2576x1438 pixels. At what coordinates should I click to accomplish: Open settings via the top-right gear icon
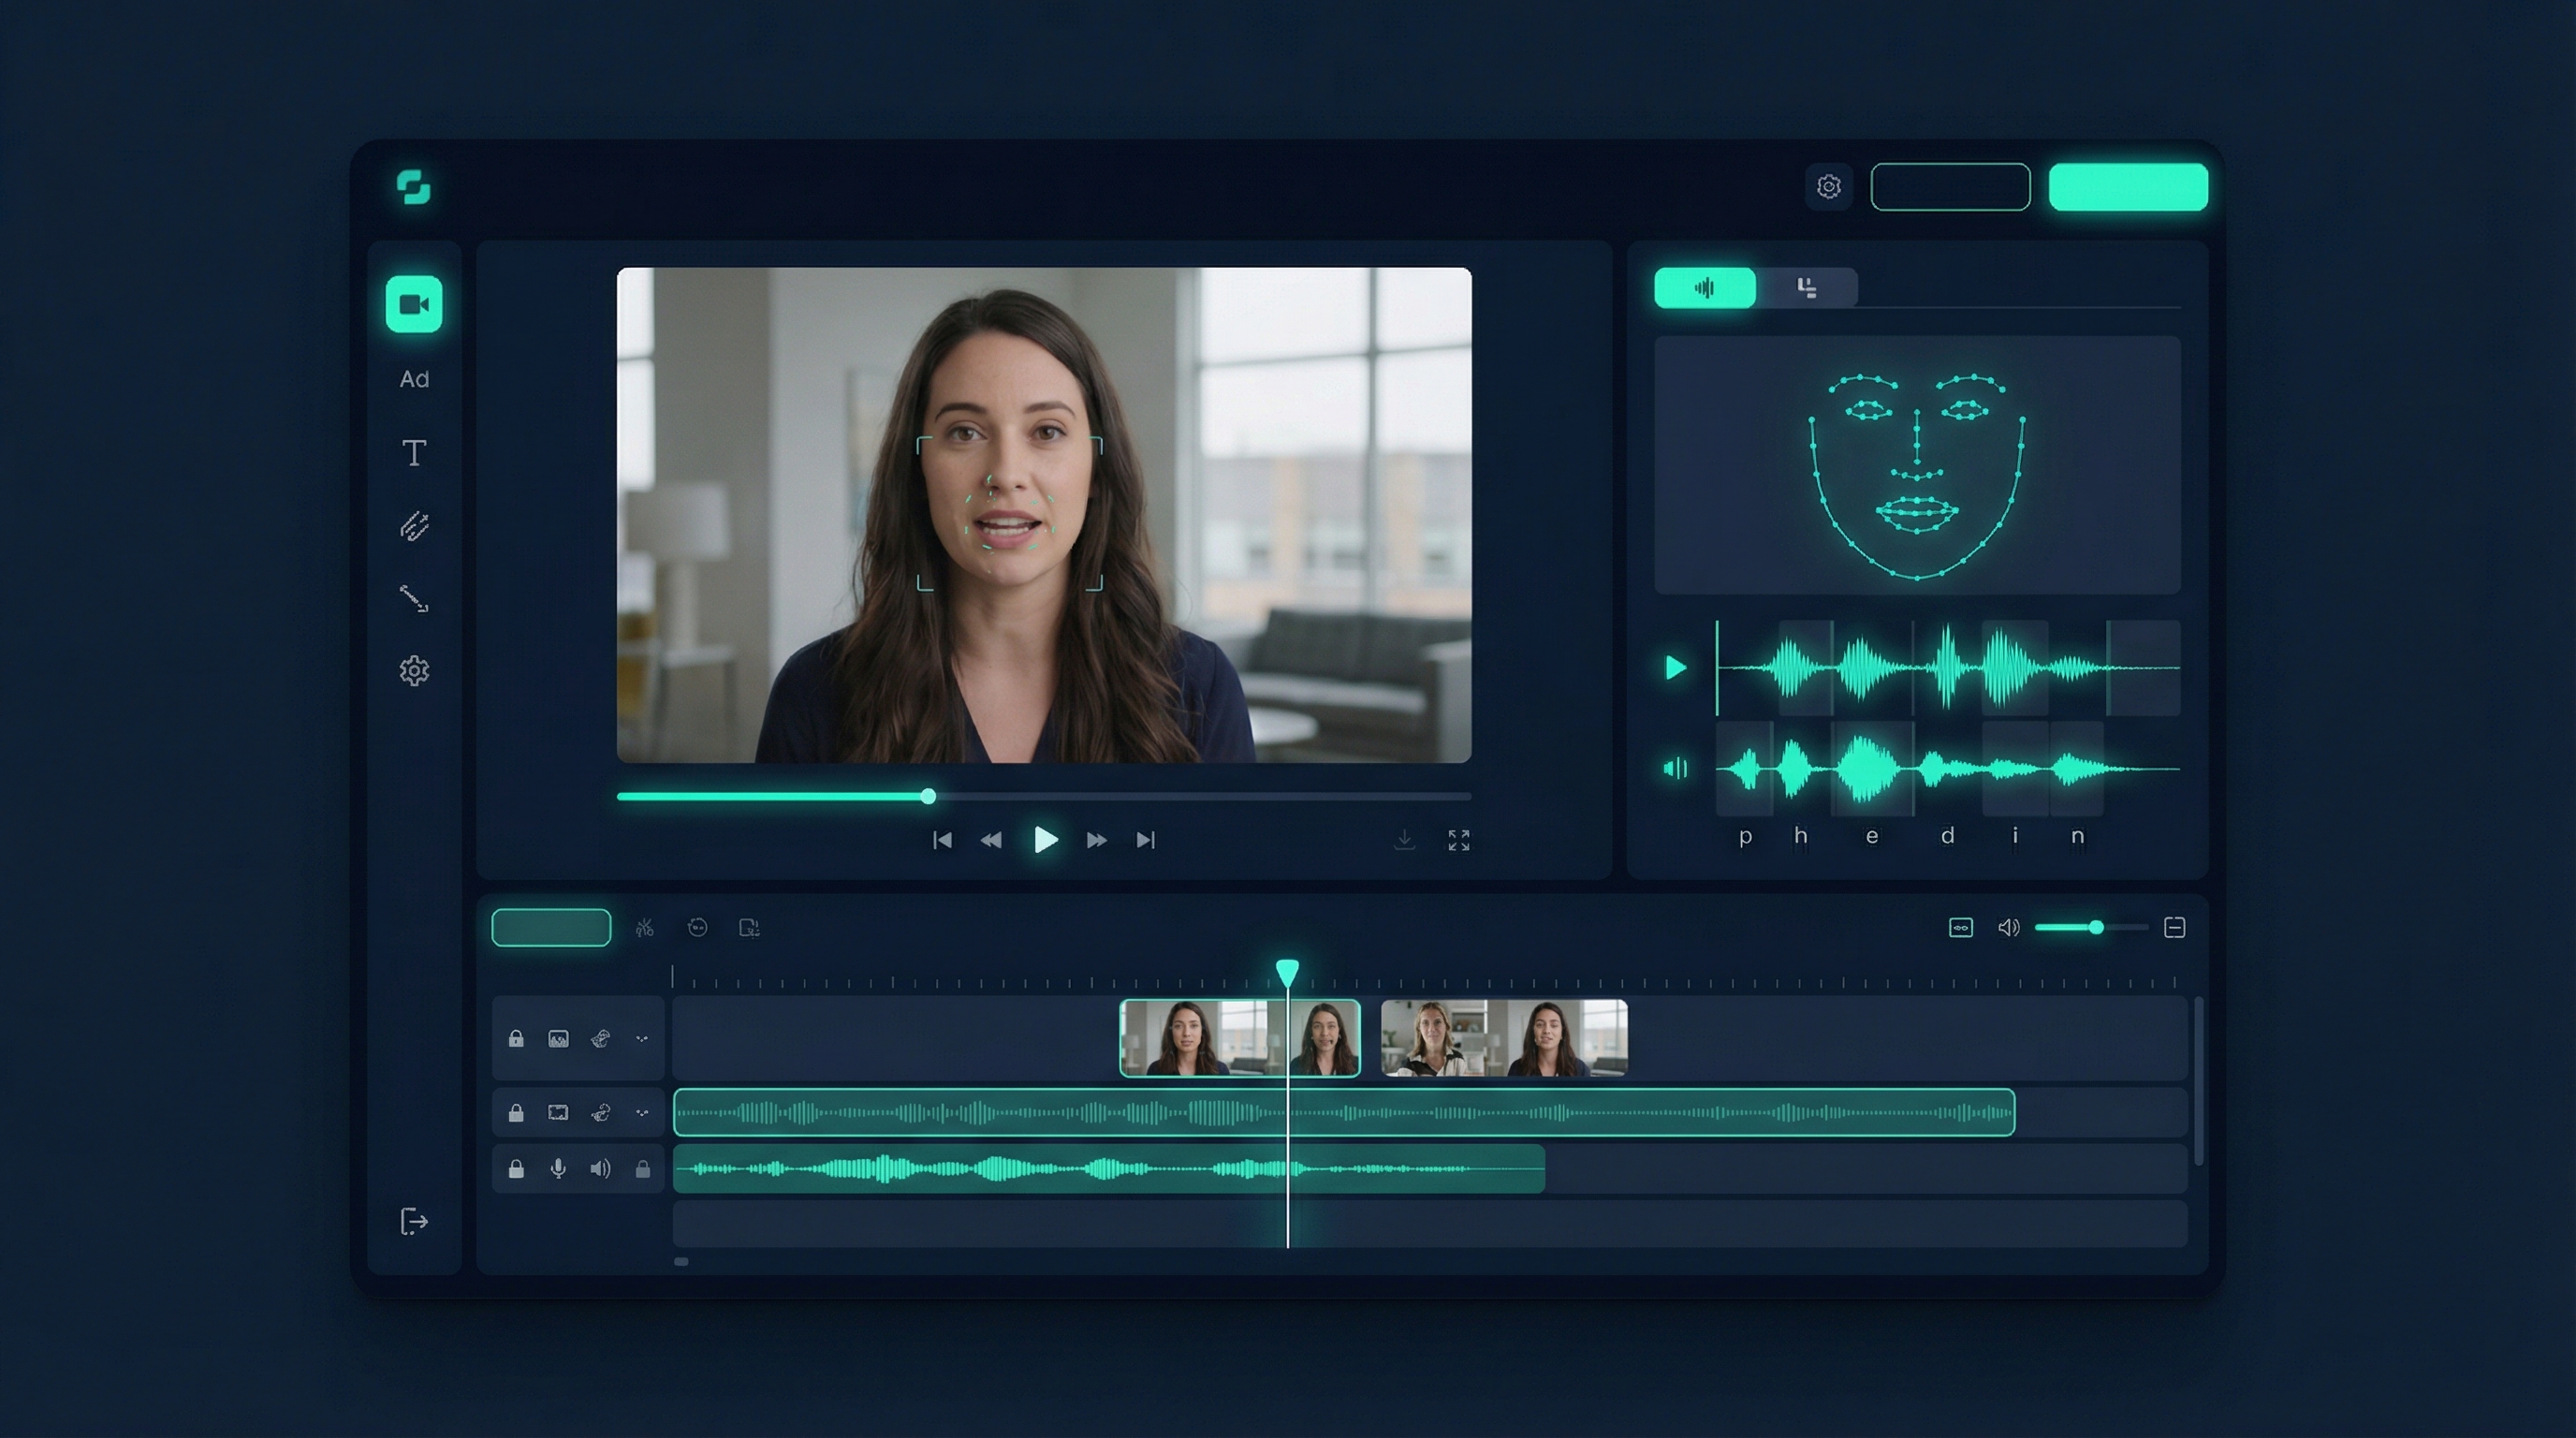(x=1830, y=187)
